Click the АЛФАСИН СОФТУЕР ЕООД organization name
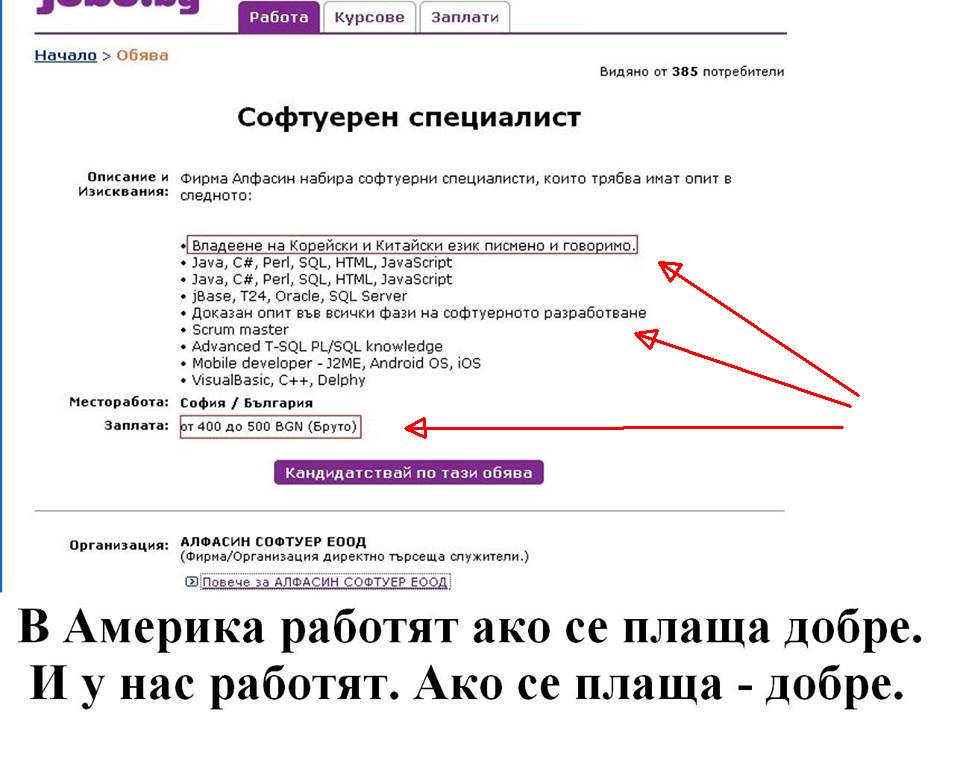The image size is (960, 775). pos(273,542)
